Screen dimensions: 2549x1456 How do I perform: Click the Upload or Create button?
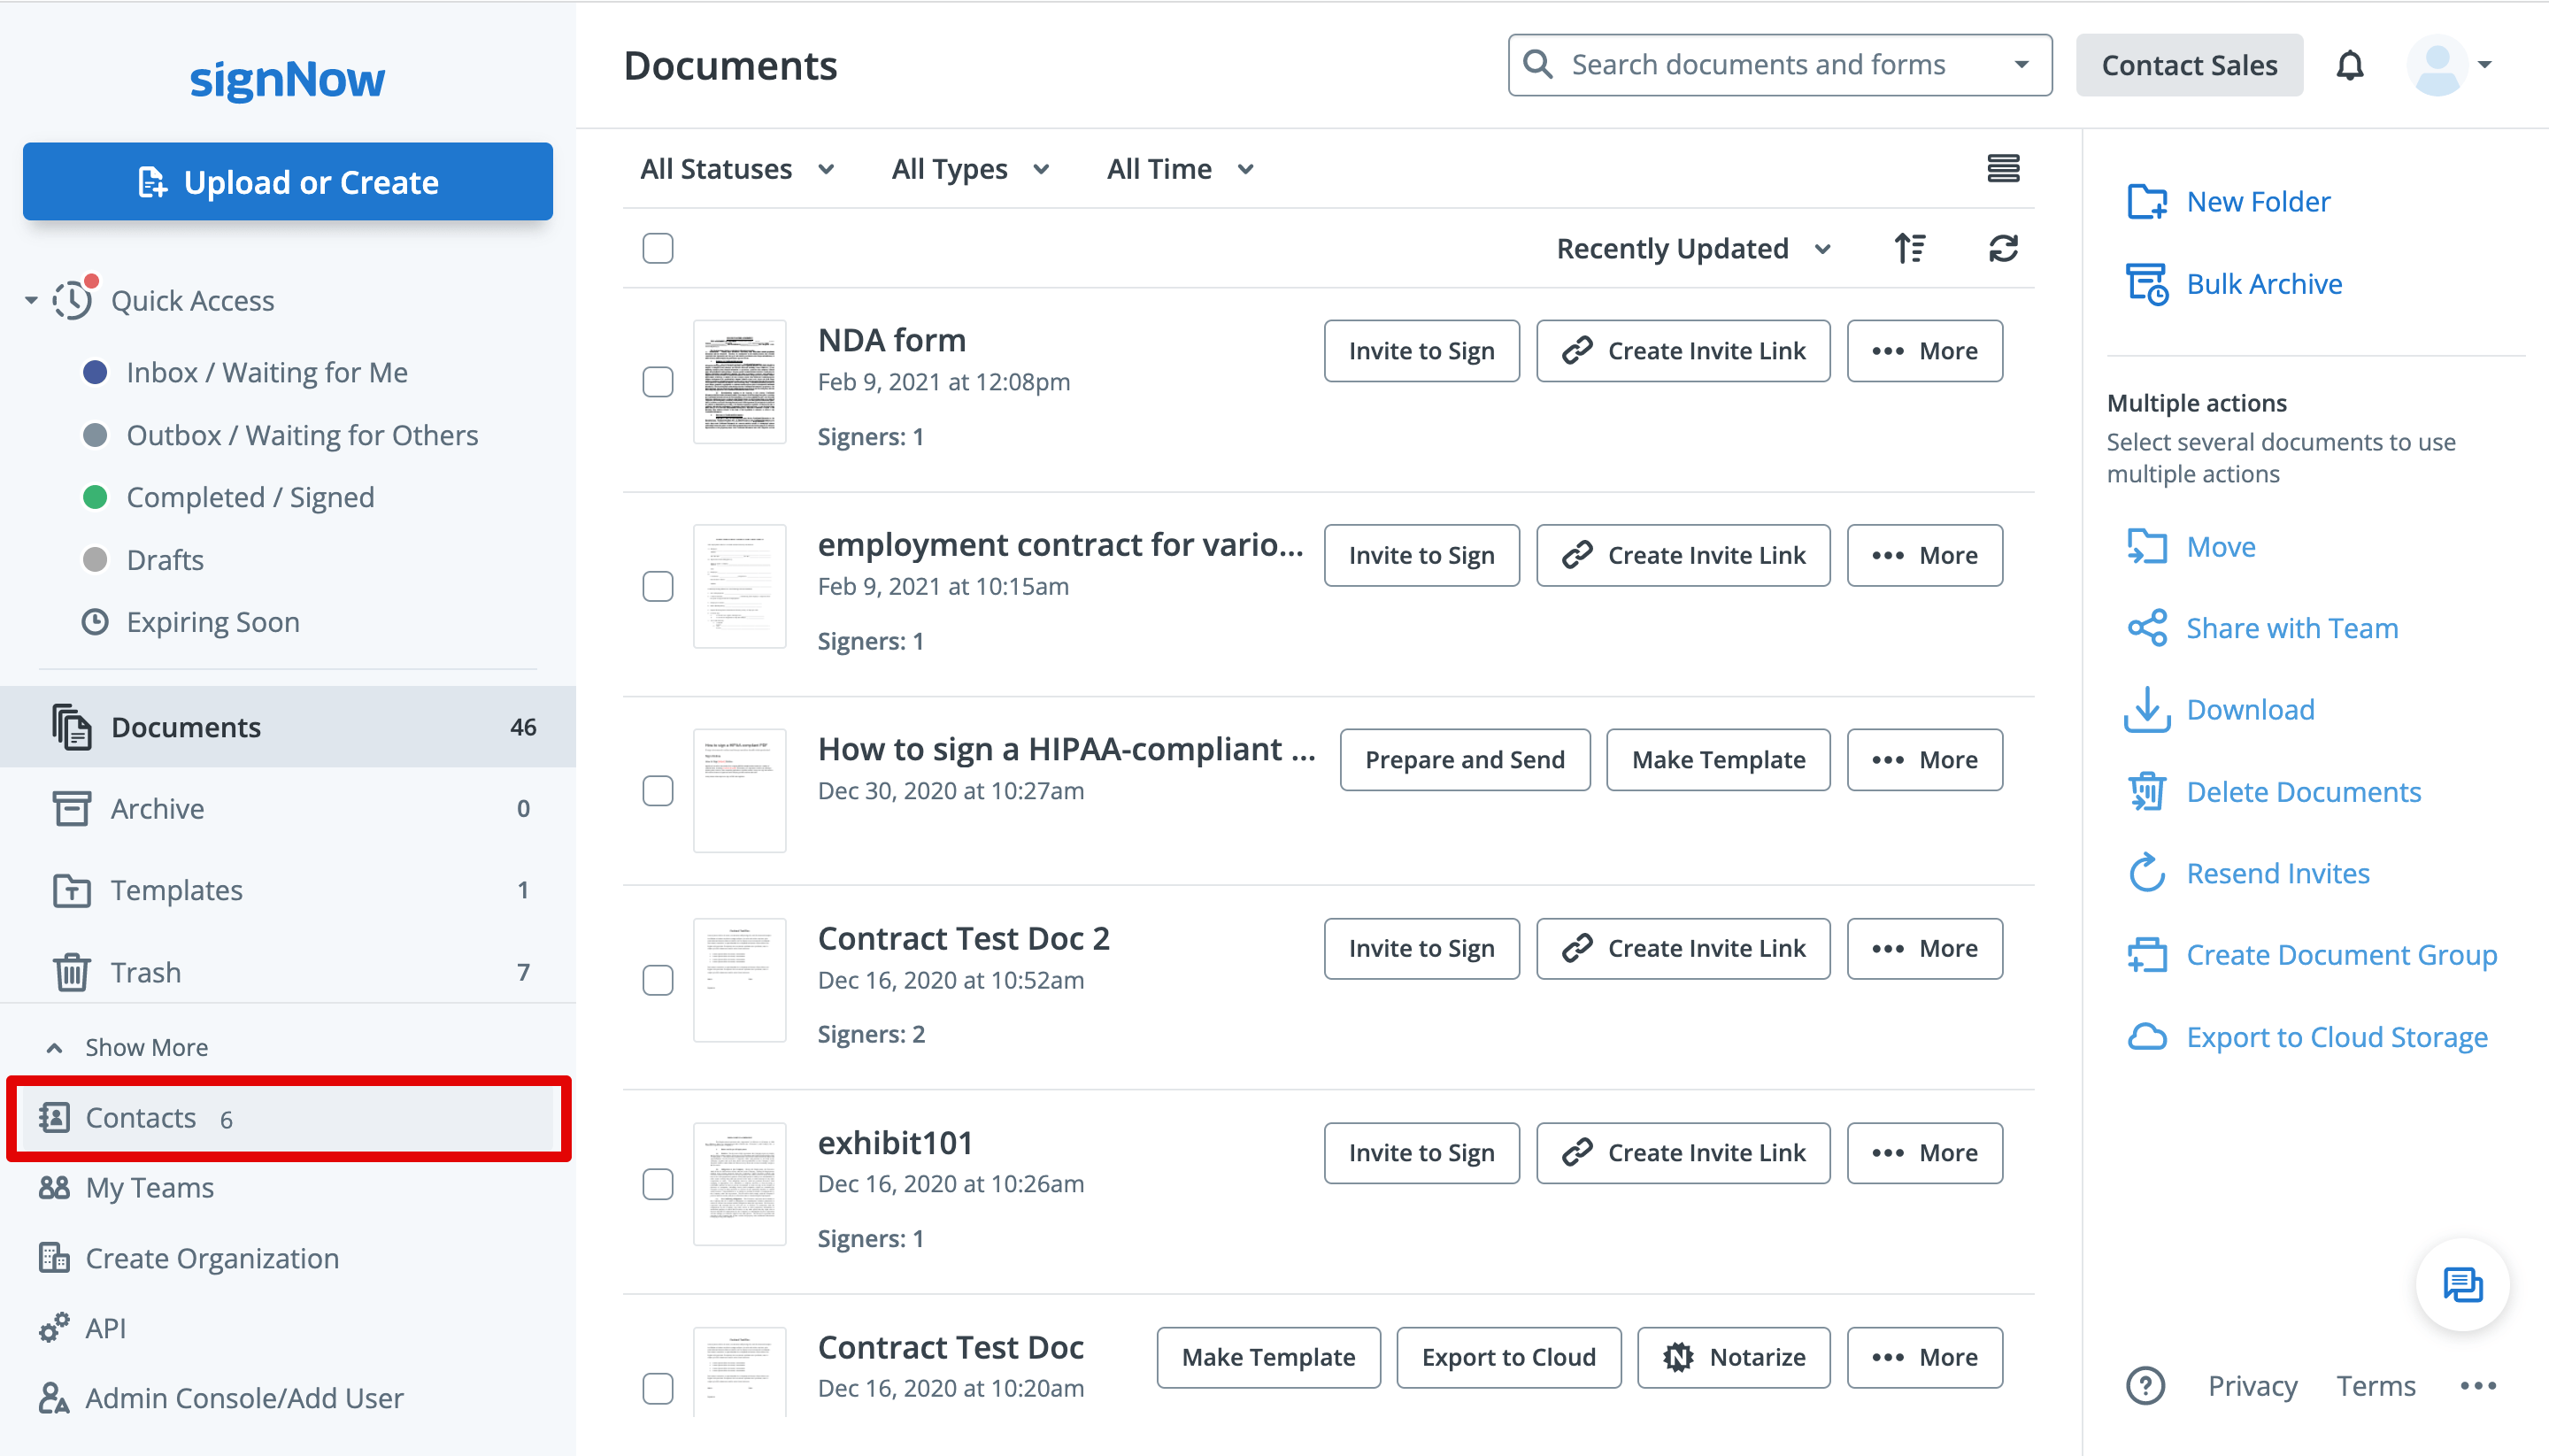pyautogui.click(x=287, y=181)
